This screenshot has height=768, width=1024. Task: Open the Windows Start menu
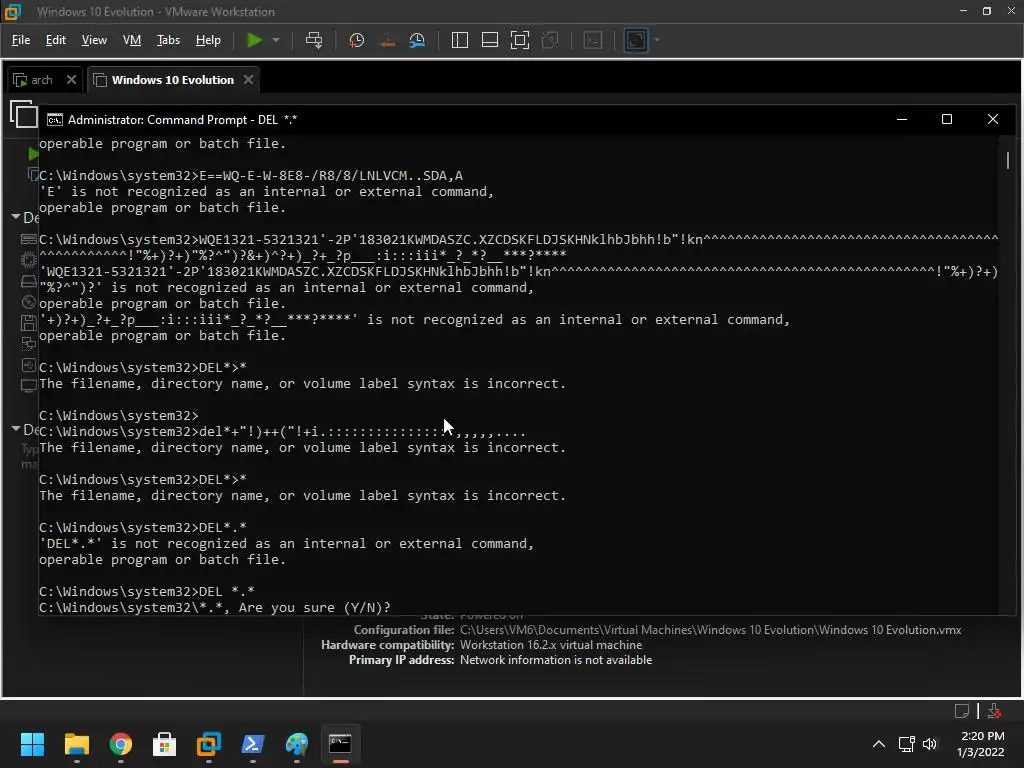click(x=32, y=744)
